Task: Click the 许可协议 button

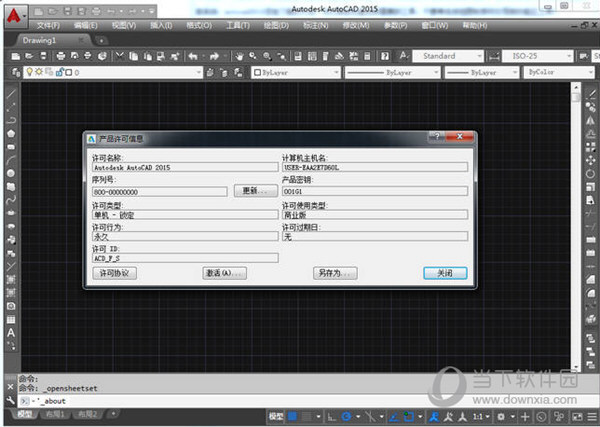Action: tap(114, 273)
